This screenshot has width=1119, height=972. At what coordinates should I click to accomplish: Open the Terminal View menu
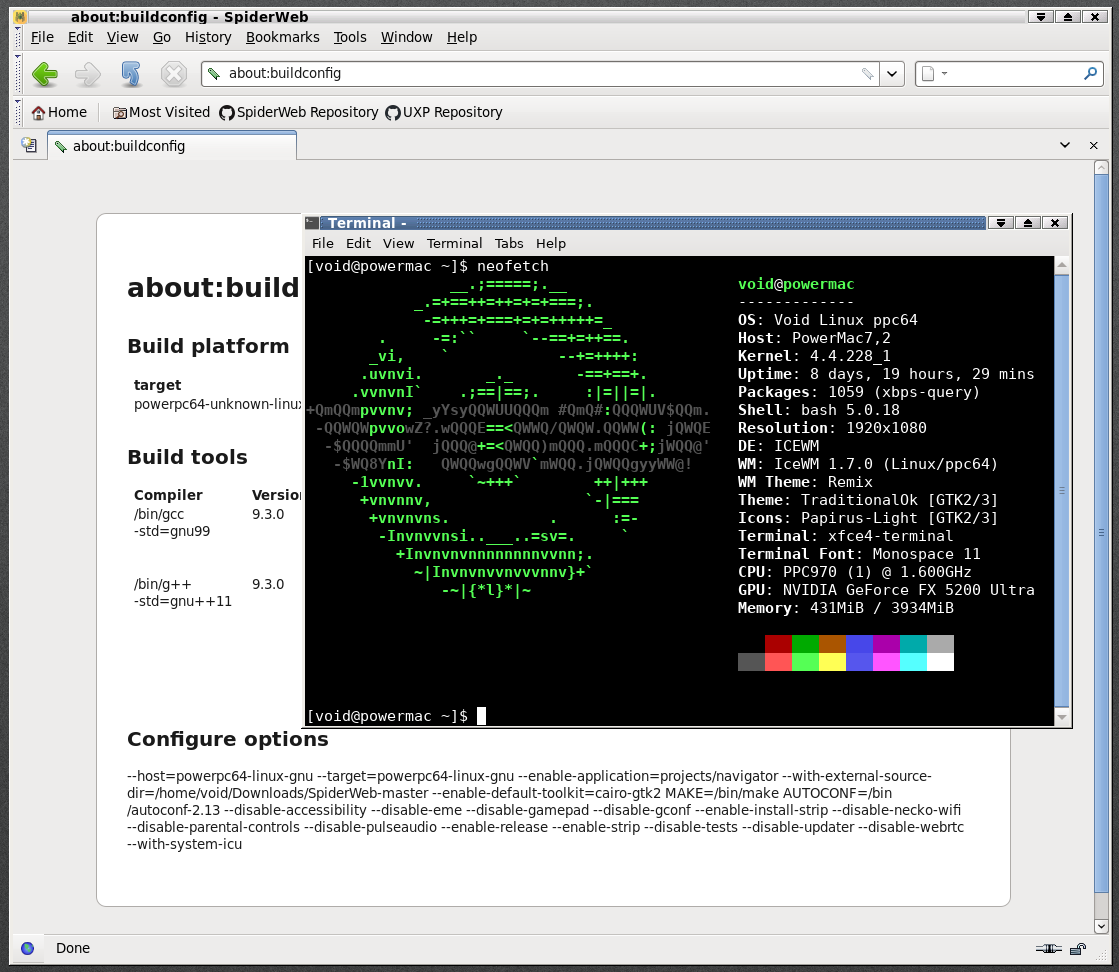(x=398, y=243)
